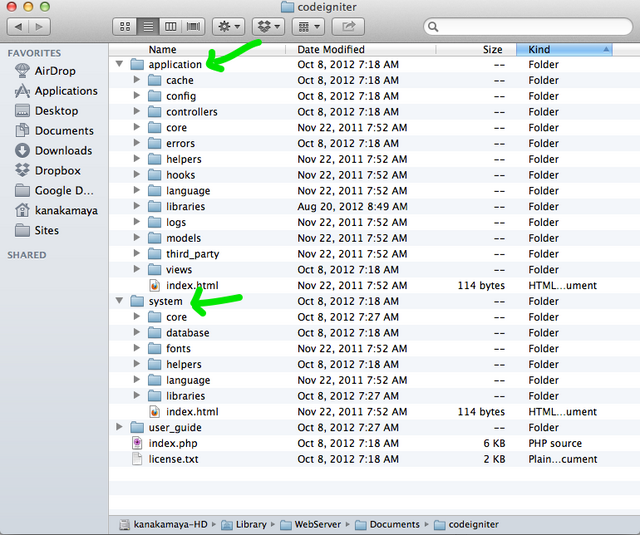Screen dimensions: 640x535
Task: Open the kanakamaya home folder in sidebar
Action: click(56, 211)
